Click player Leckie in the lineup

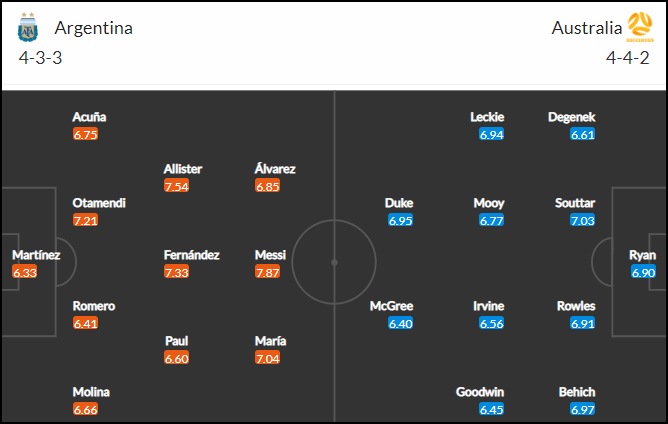coord(487,117)
